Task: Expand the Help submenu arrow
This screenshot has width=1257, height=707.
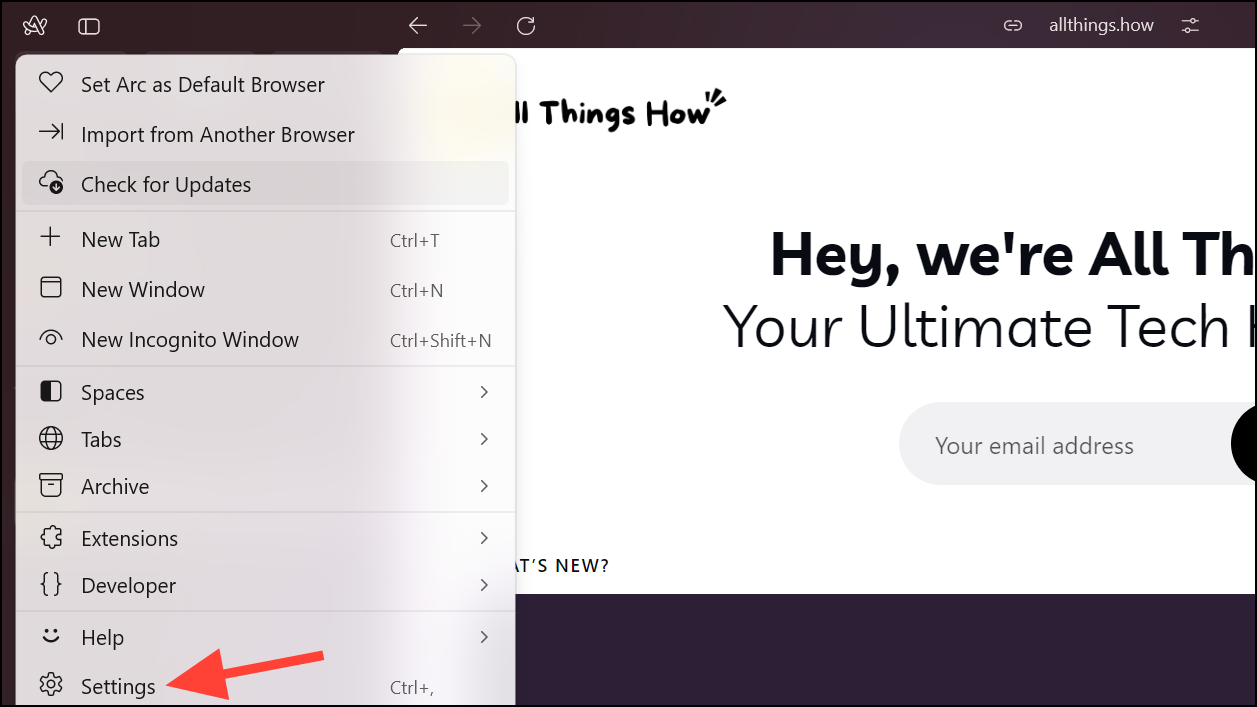Action: [x=484, y=637]
